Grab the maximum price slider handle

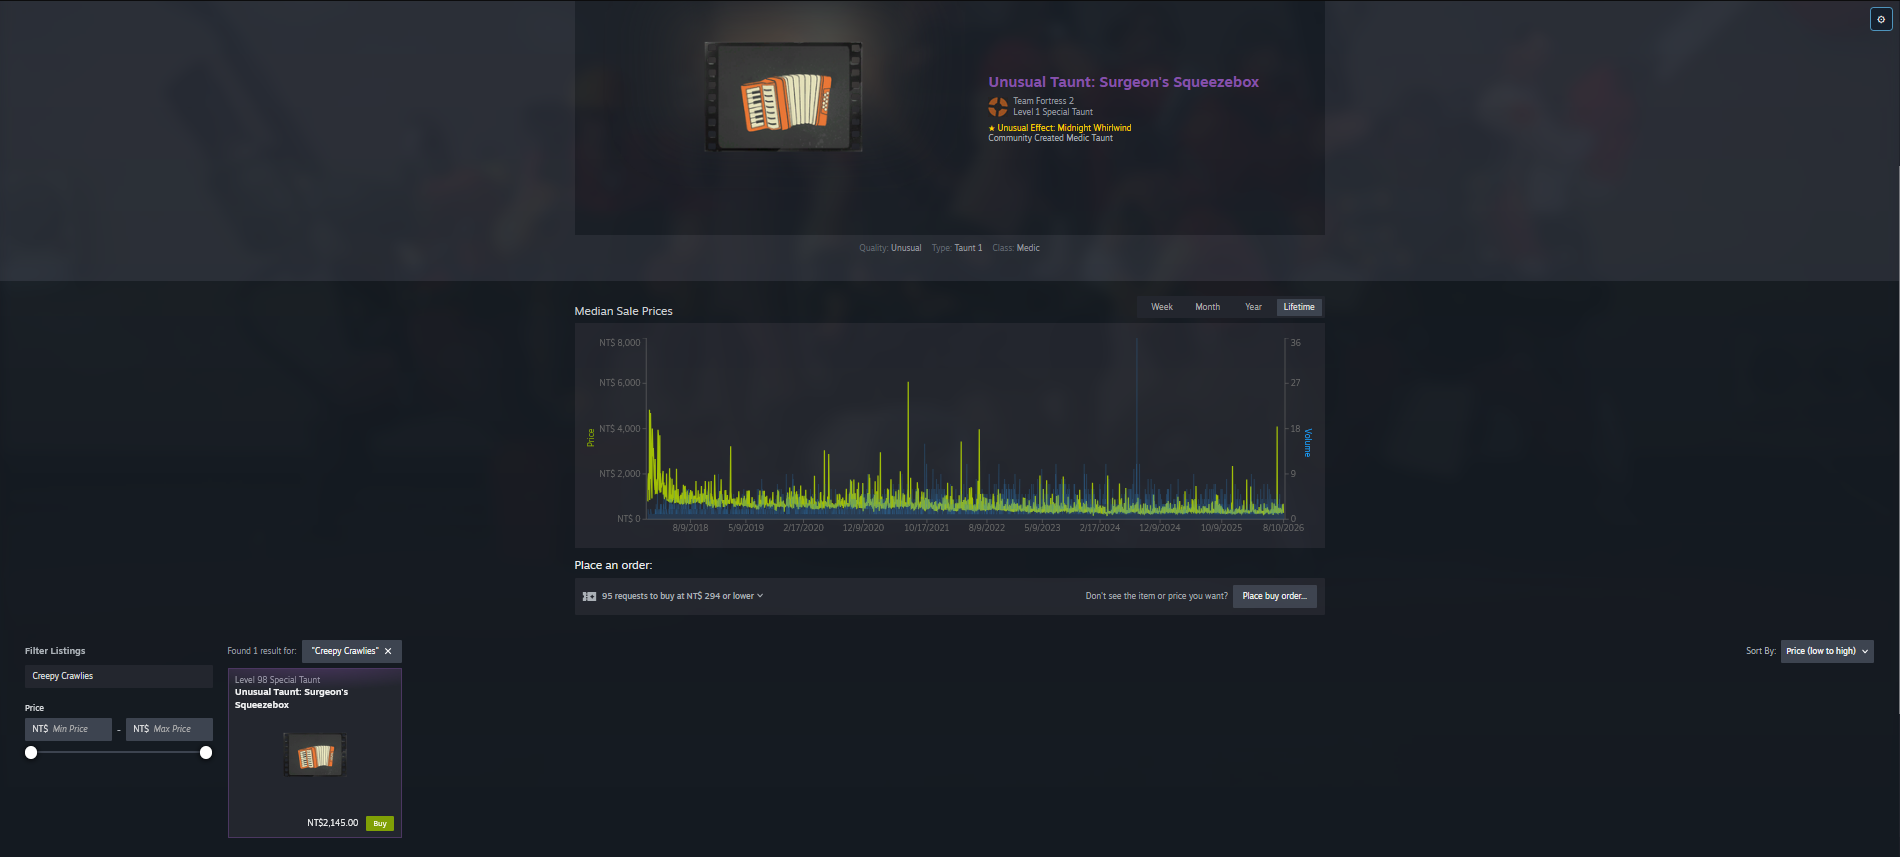(206, 752)
